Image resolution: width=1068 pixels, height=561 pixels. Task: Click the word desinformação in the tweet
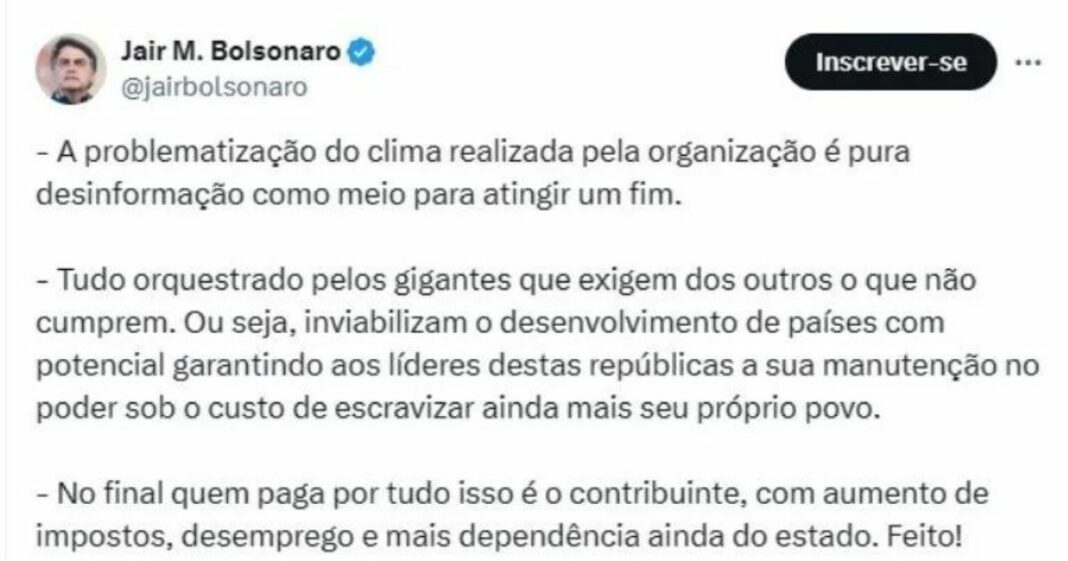(140, 195)
